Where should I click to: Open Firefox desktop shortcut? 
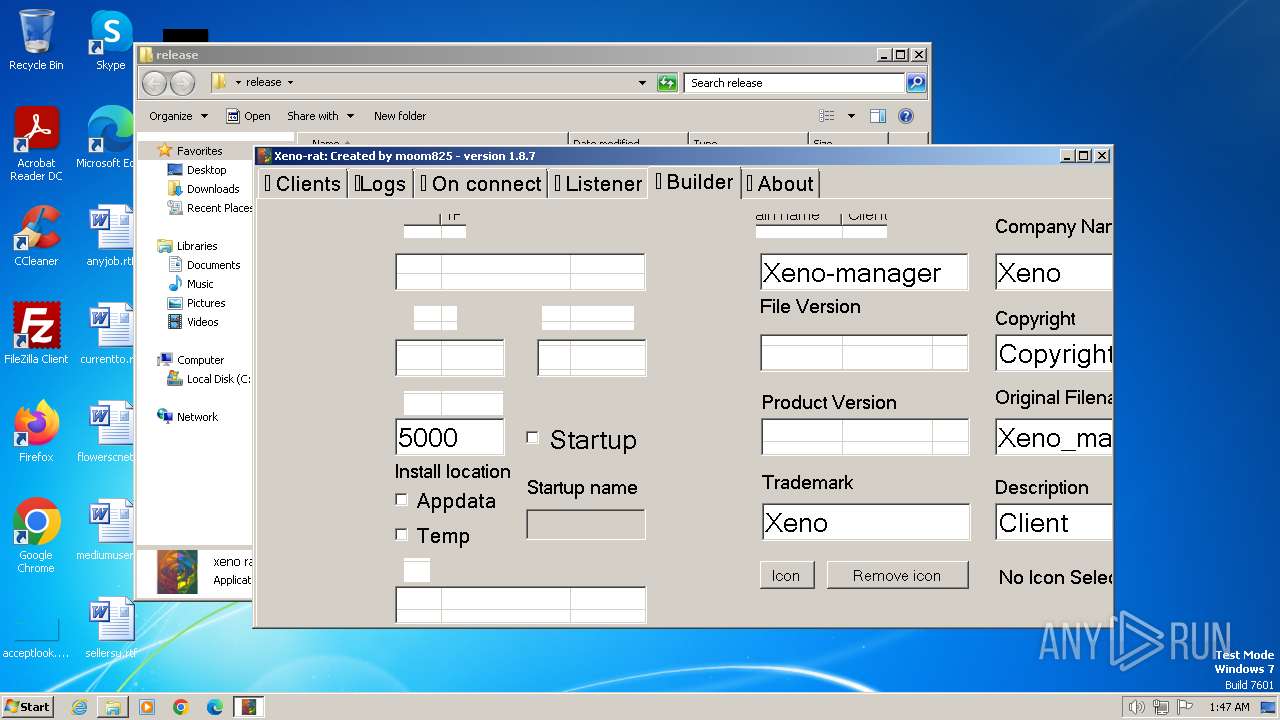[x=36, y=432]
